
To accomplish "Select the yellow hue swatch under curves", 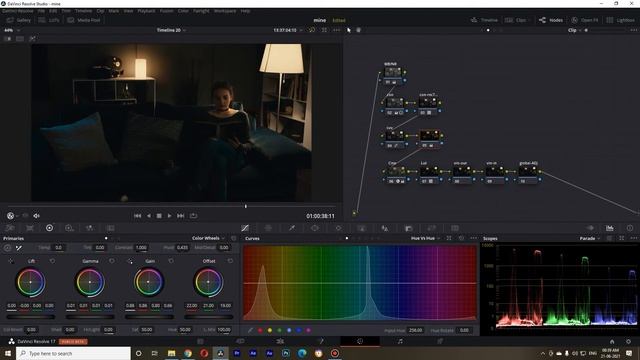I will coord(269,330).
